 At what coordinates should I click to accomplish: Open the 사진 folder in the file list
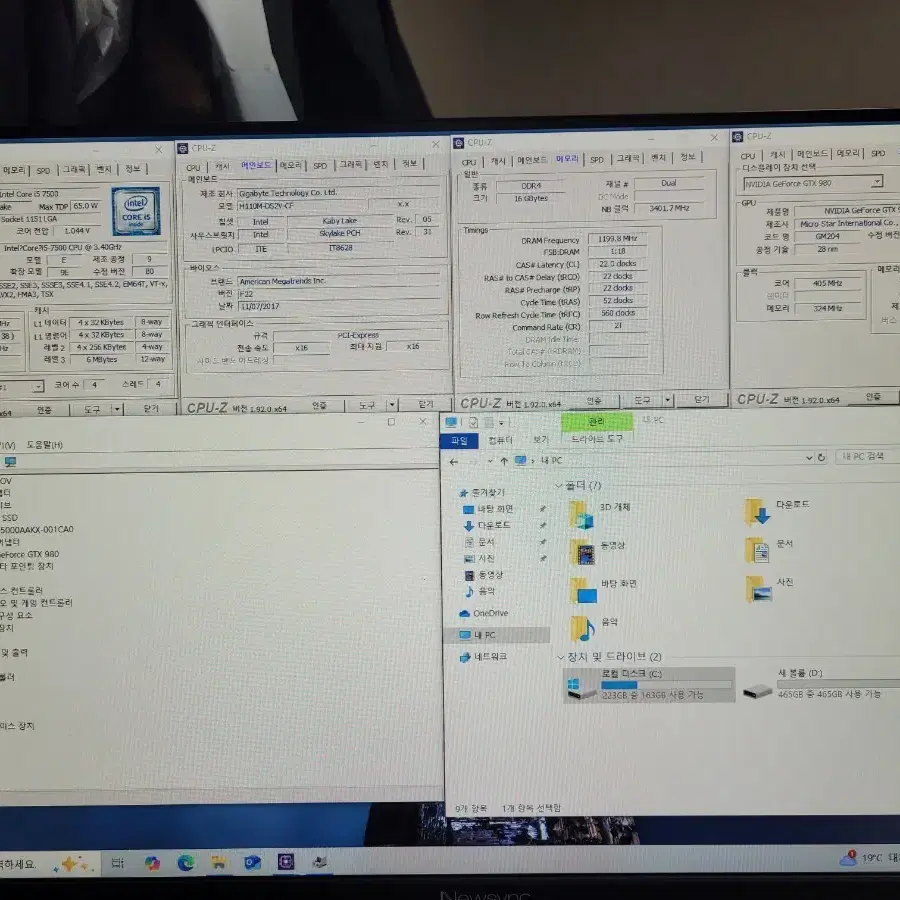coord(758,588)
